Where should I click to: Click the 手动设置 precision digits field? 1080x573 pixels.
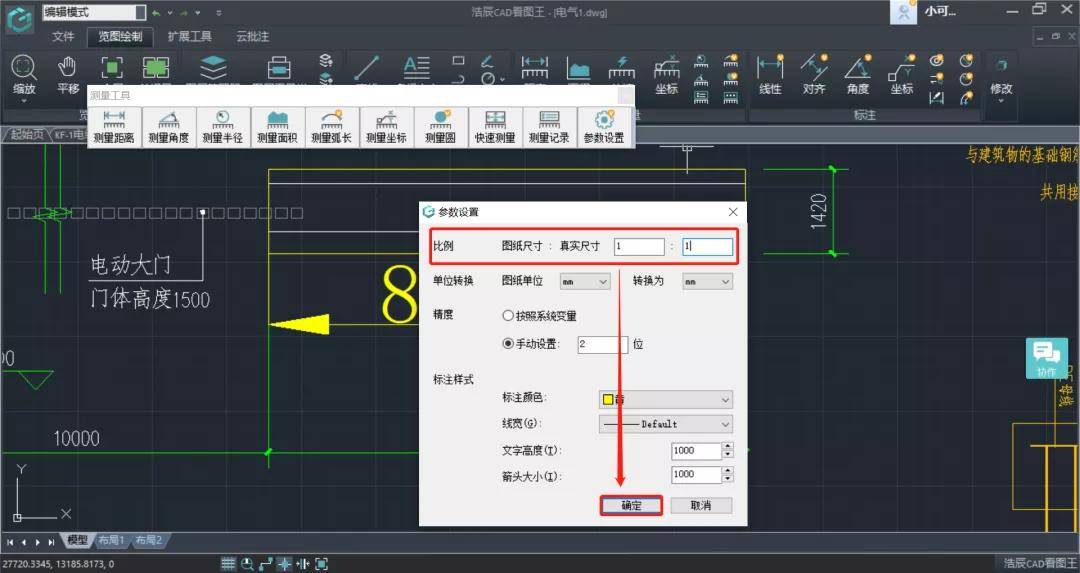[x=602, y=344]
